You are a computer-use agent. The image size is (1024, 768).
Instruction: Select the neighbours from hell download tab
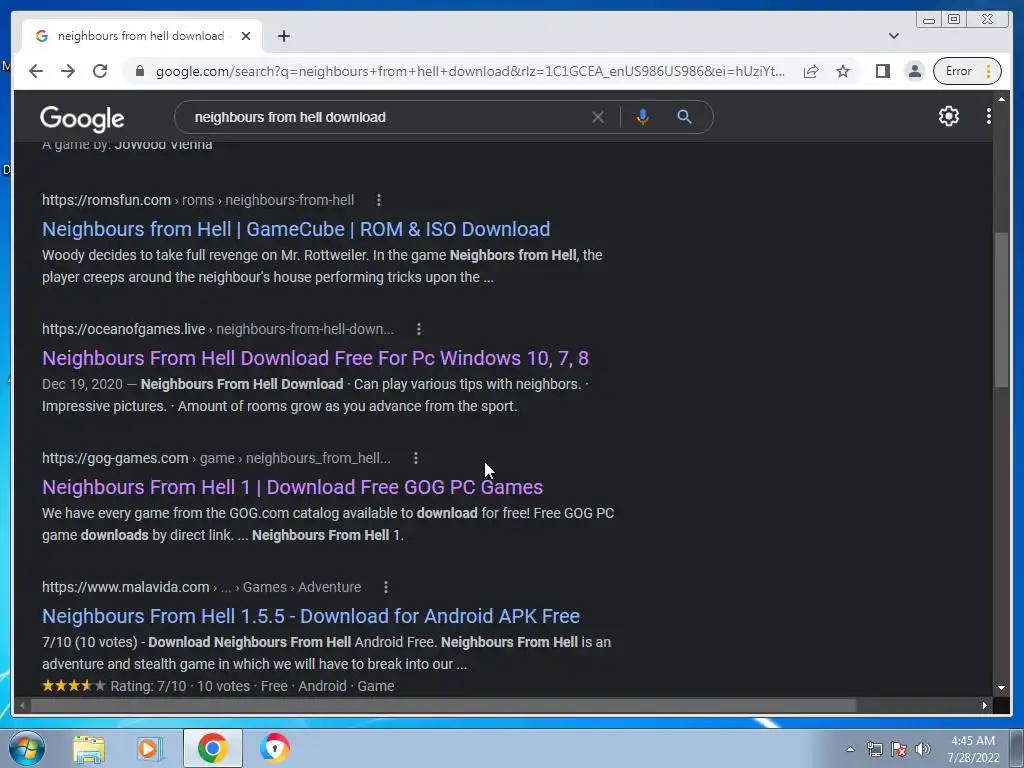click(x=142, y=36)
